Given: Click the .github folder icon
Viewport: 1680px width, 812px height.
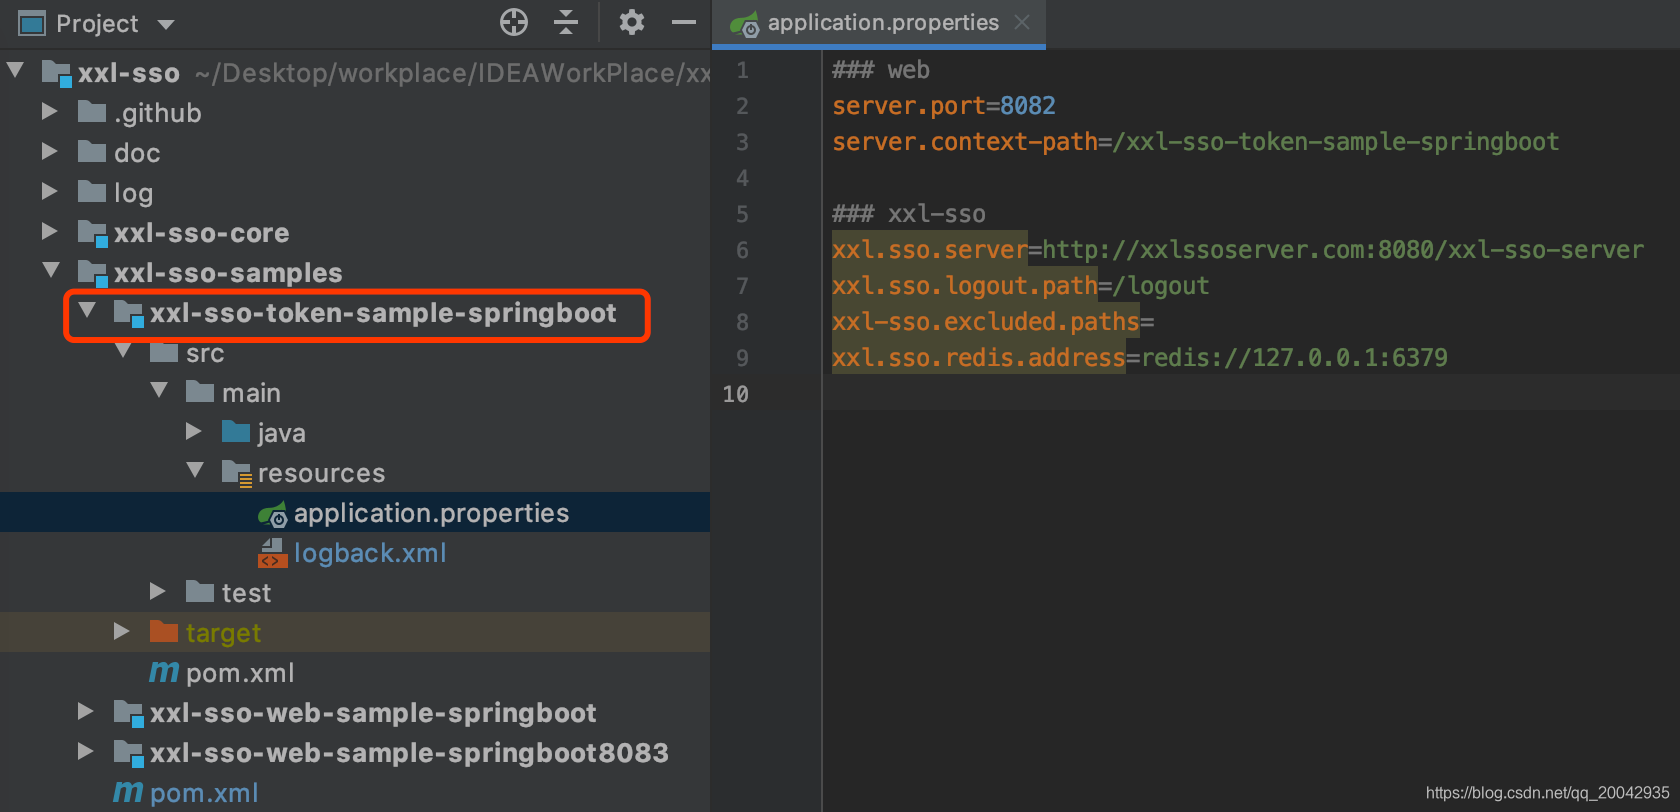Looking at the screenshot, I should tap(92, 111).
